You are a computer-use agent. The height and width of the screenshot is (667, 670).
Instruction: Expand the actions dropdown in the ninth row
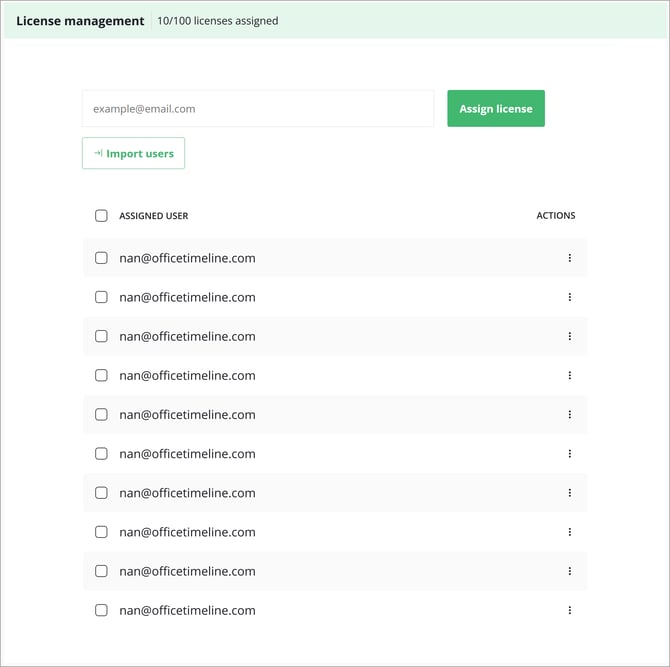pos(569,571)
